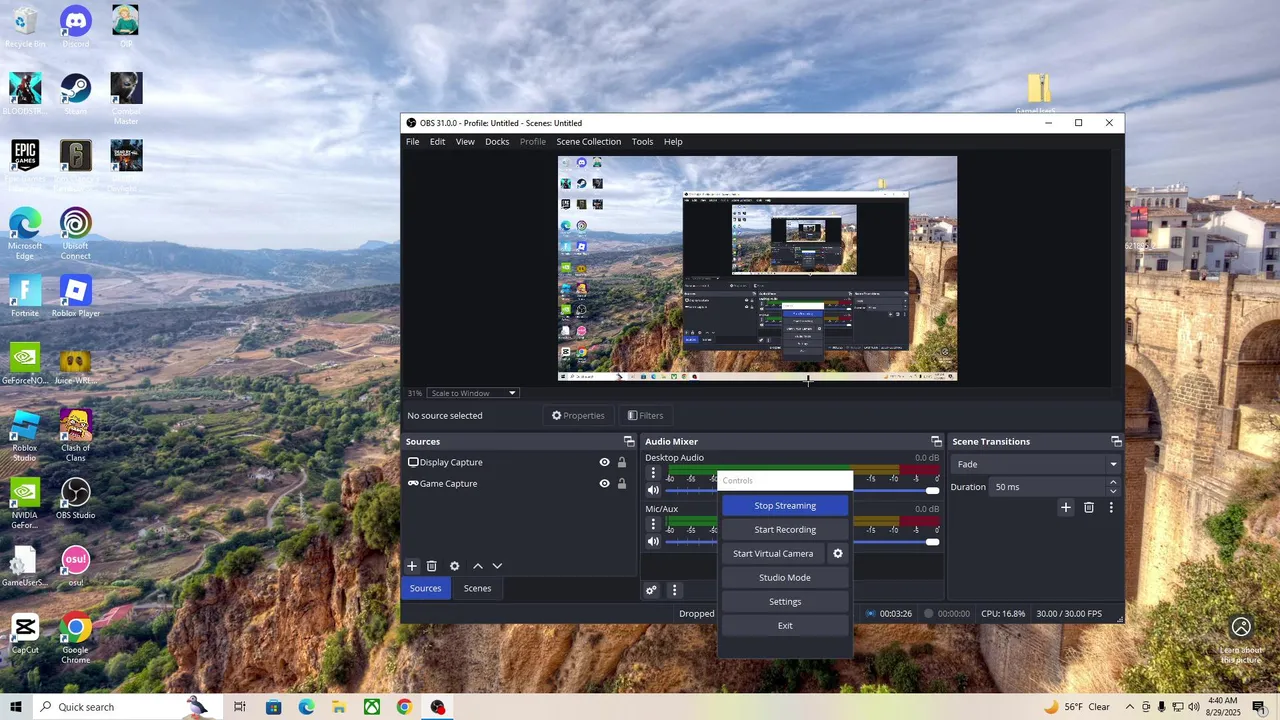1280x720 pixels.
Task: Hide Display Capture source with eye icon
Action: [x=604, y=462]
